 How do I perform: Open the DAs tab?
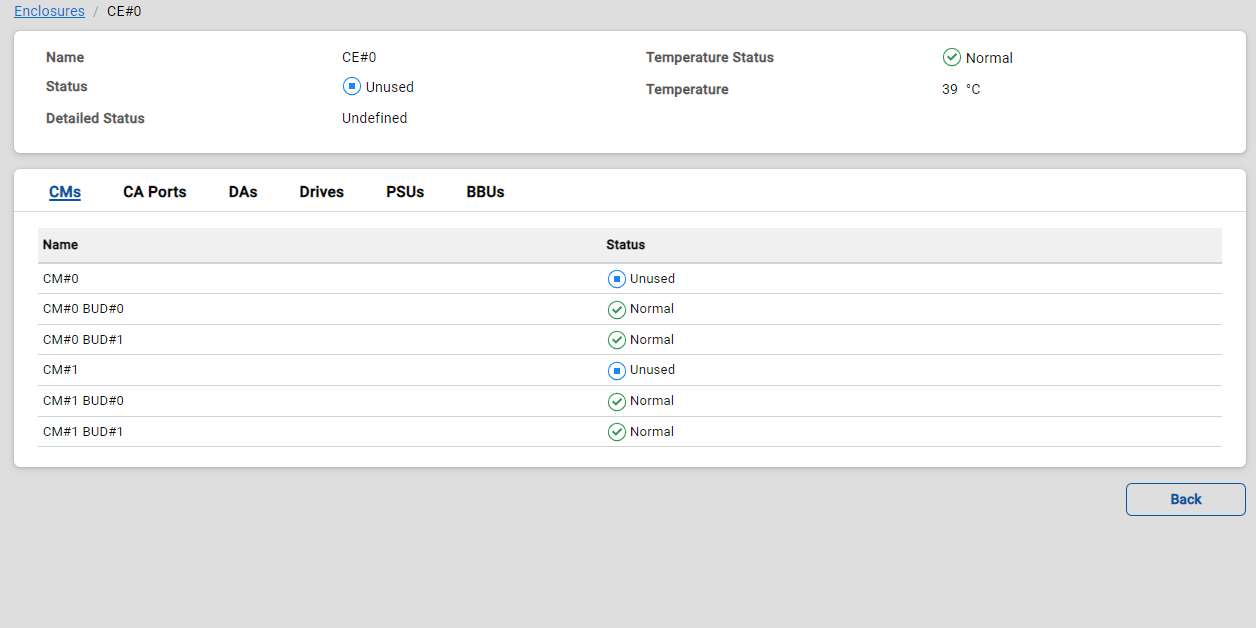[x=243, y=192]
